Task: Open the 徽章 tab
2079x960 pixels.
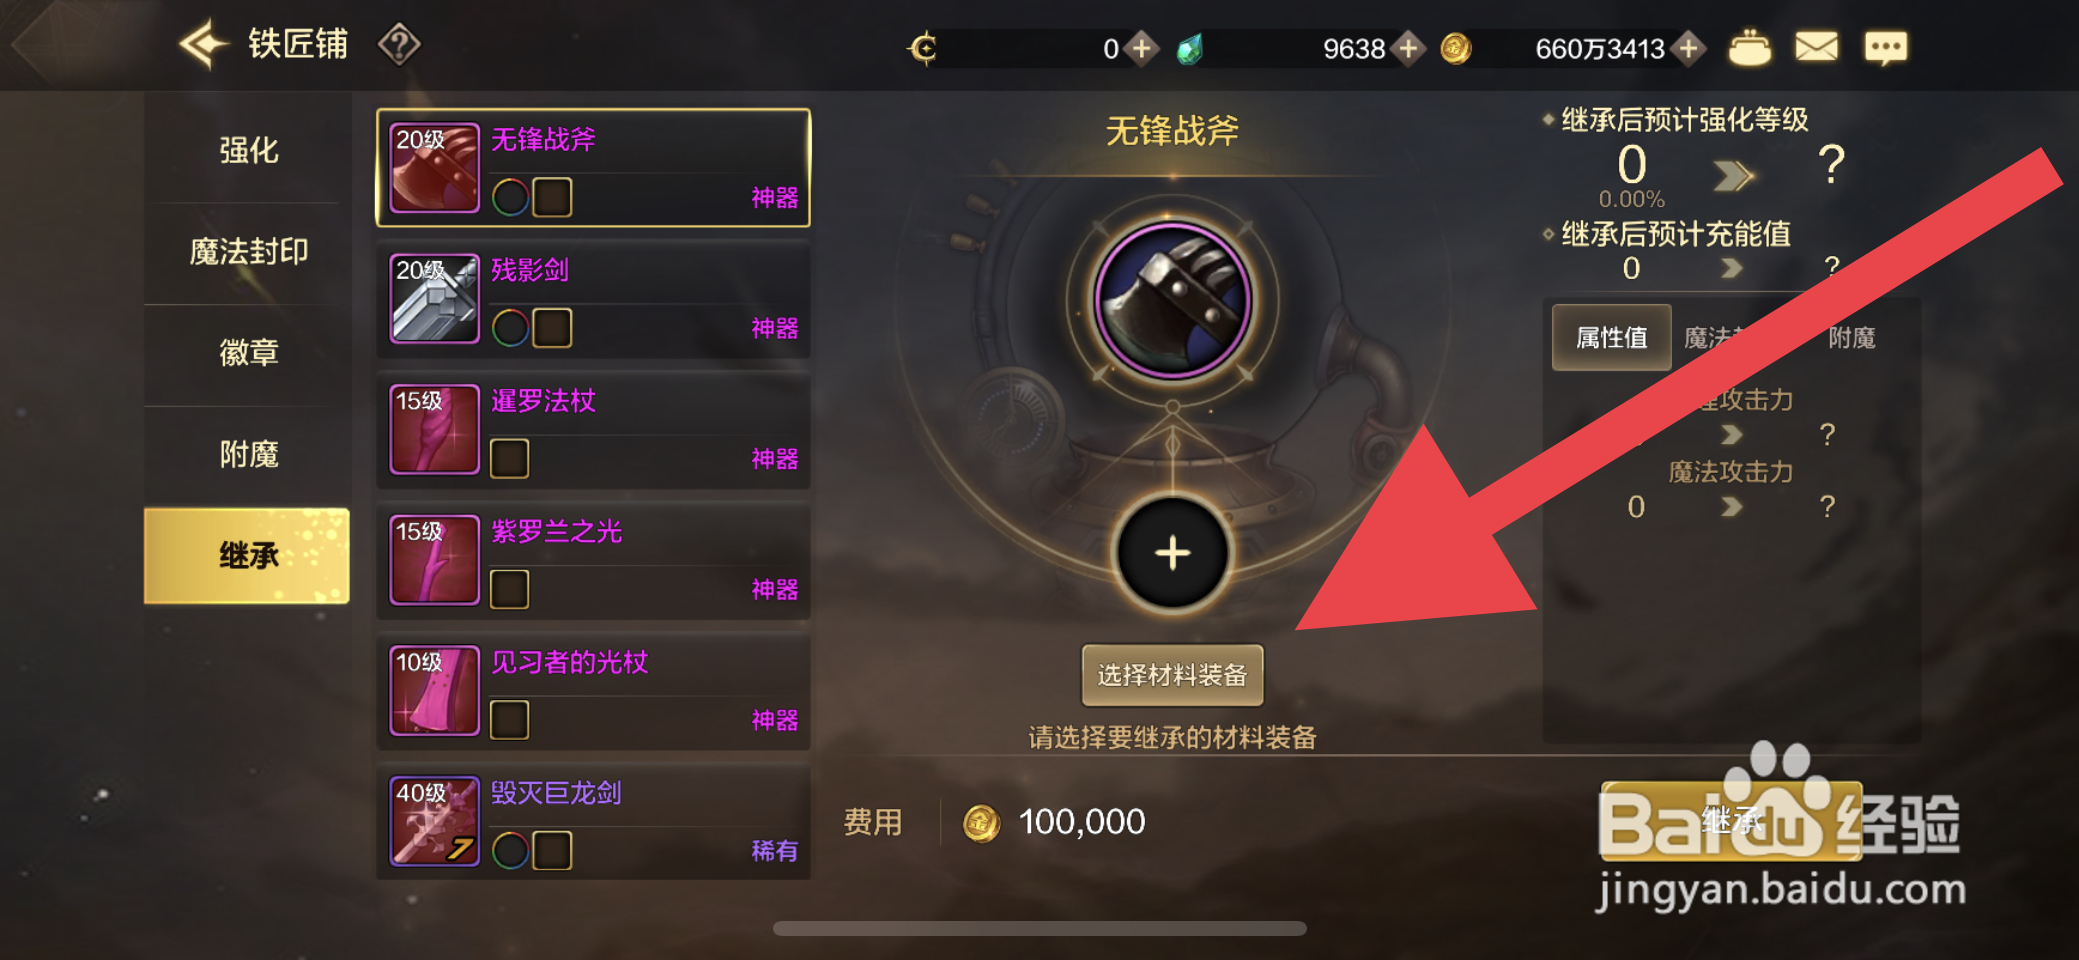Action: pos(248,353)
